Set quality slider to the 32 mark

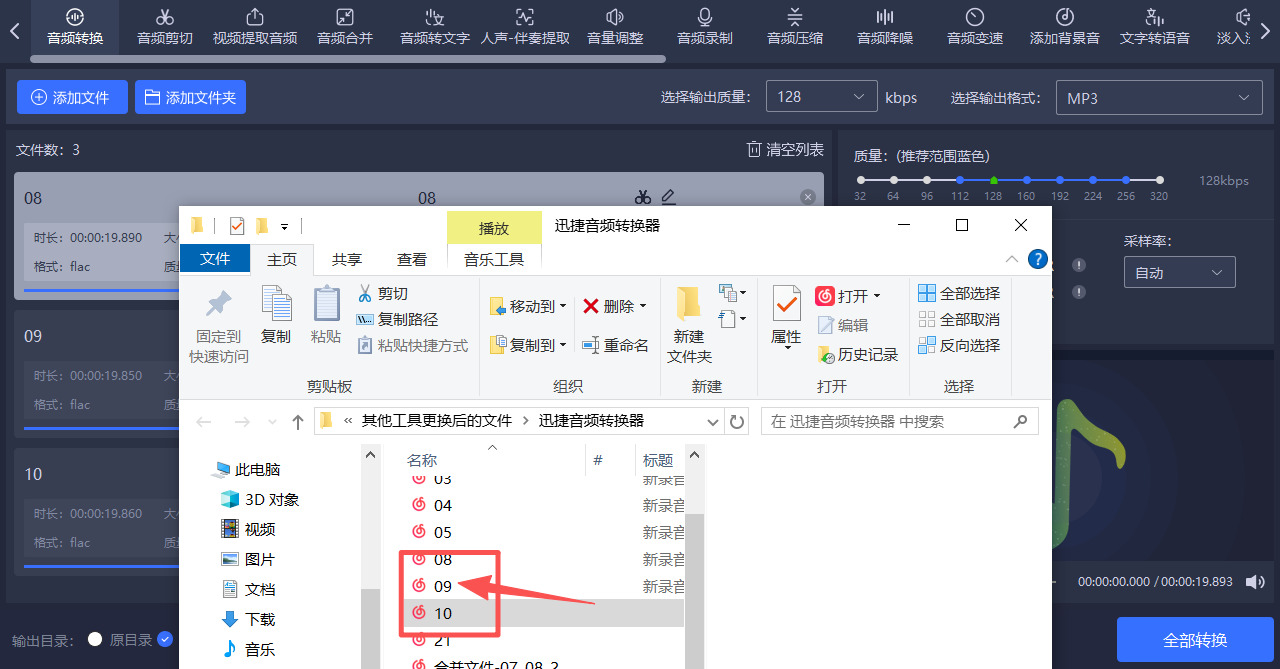pos(860,180)
